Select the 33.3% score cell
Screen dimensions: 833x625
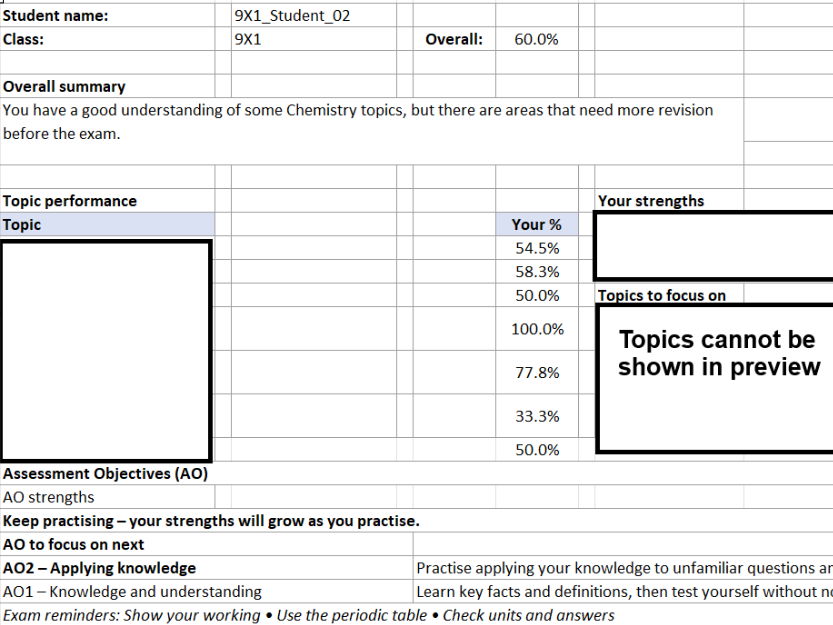click(x=539, y=416)
